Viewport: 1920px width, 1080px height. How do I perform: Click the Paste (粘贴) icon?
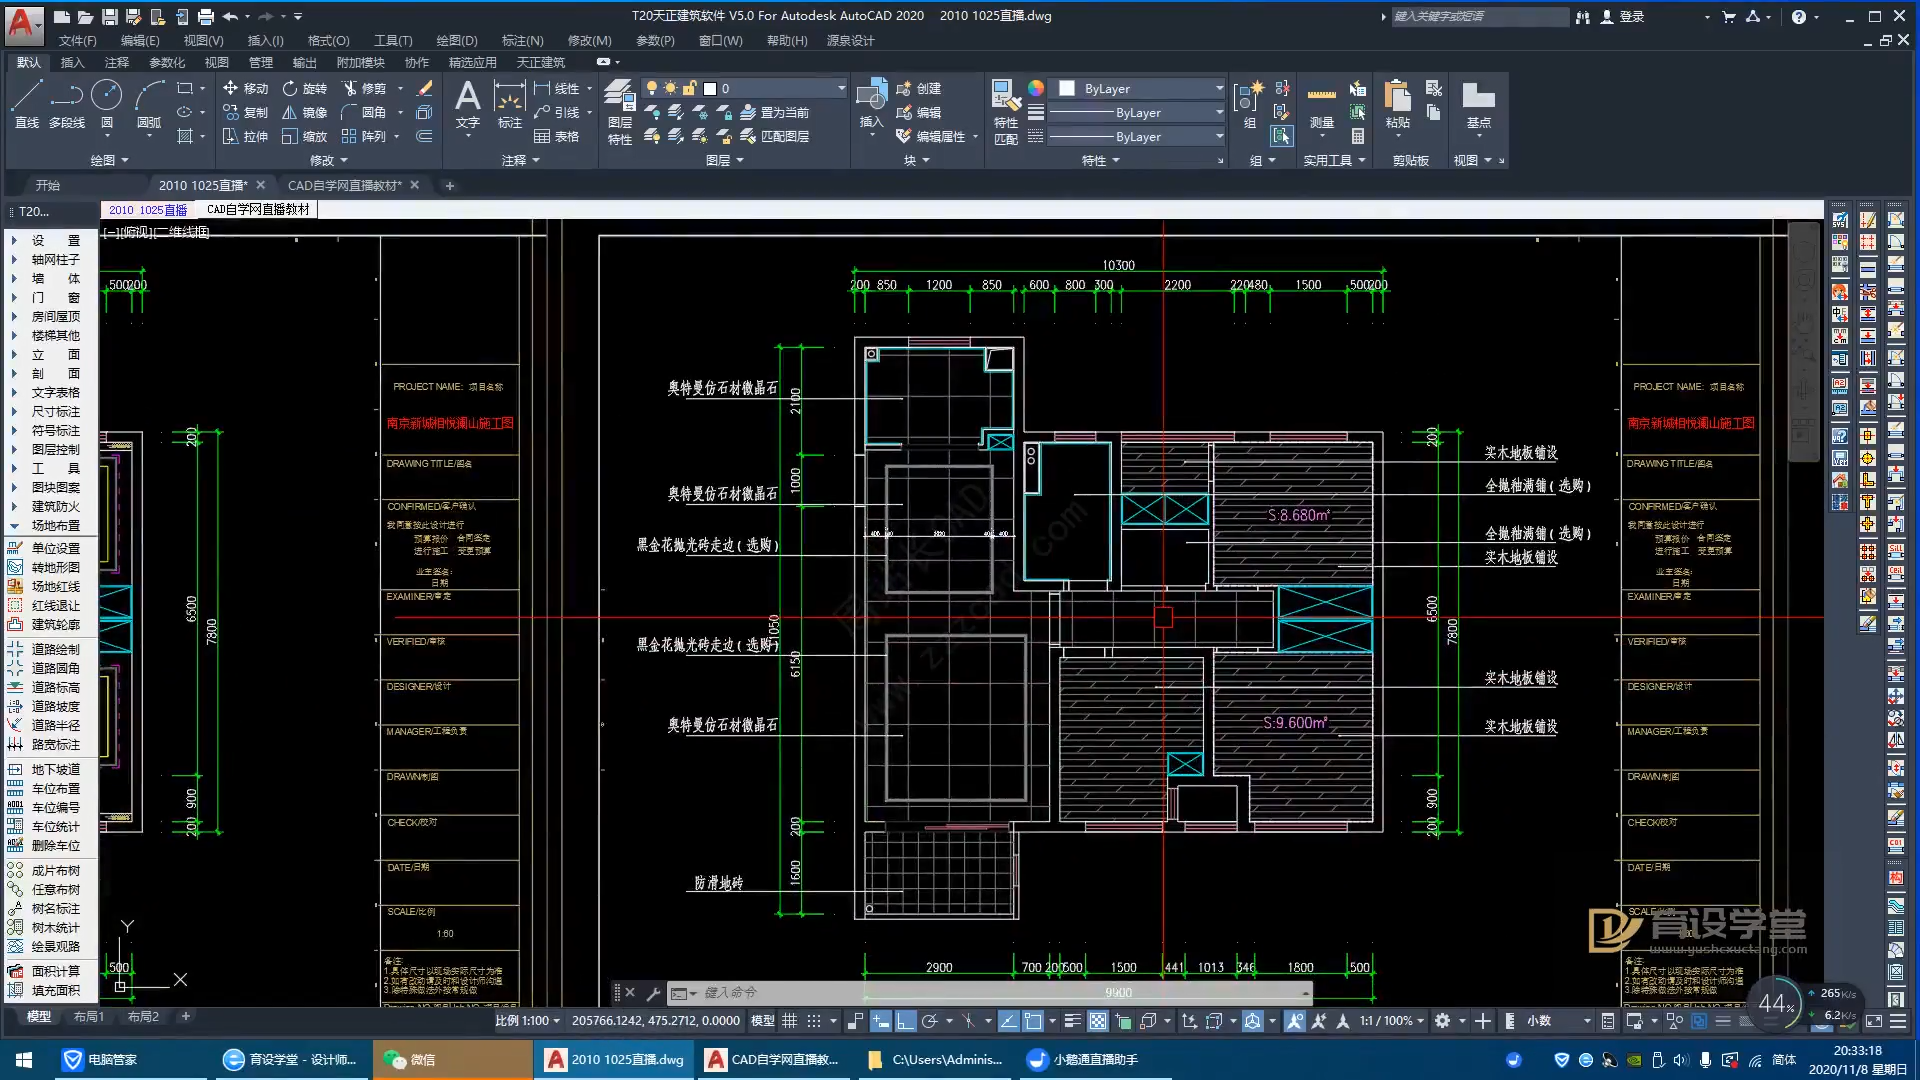pyautogui.click(x=1397, y=105)
